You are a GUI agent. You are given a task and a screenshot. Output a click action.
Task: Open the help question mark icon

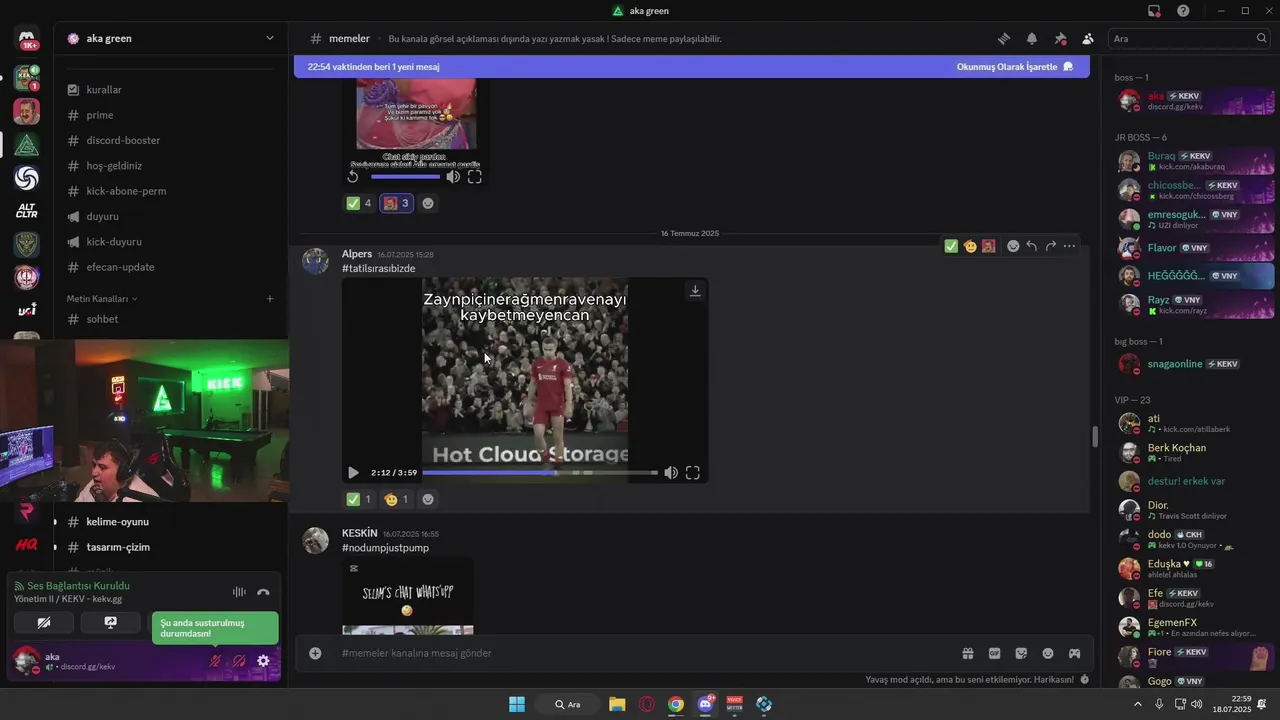coord(1183,11)
